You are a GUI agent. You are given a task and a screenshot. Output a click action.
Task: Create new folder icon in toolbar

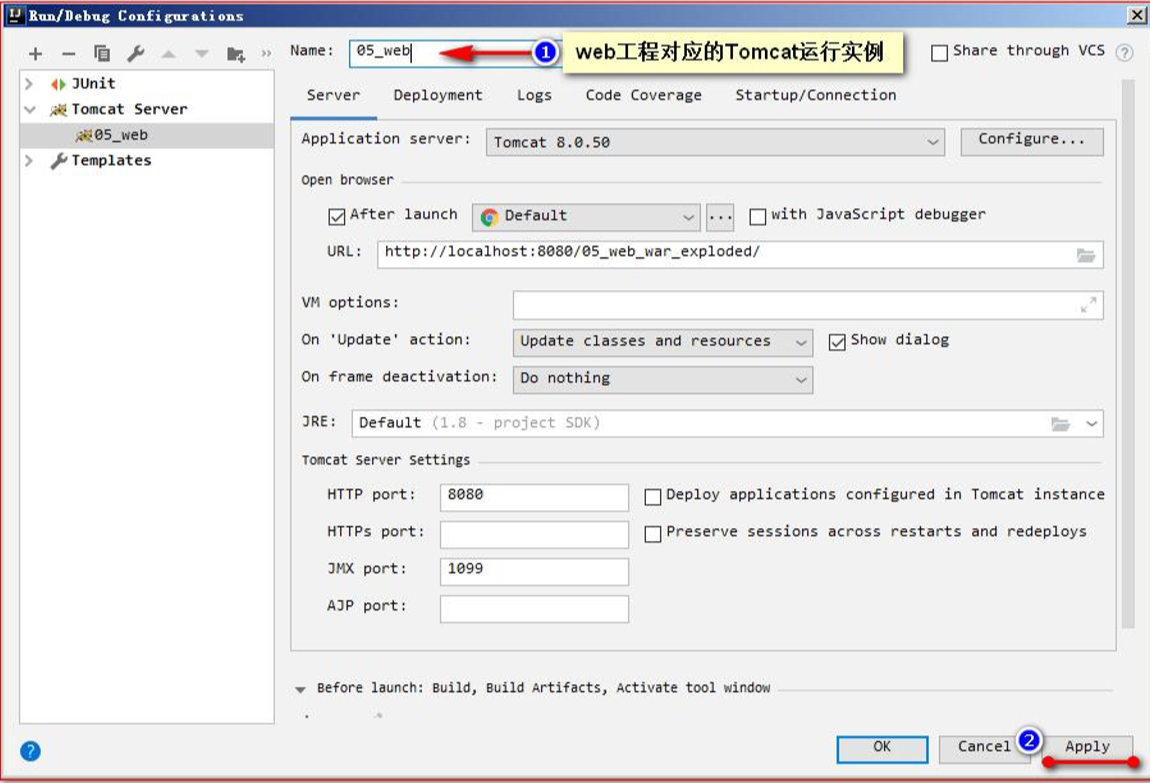[235, 54]
